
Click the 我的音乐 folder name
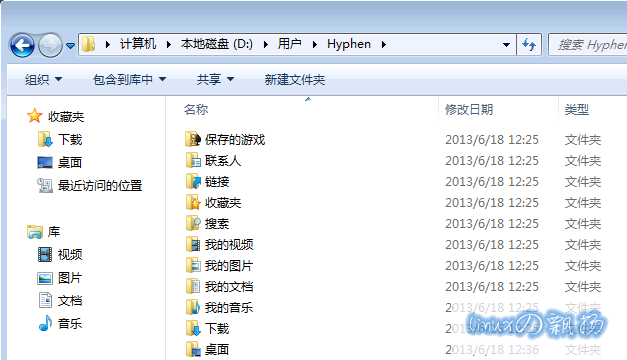(229, 308)
